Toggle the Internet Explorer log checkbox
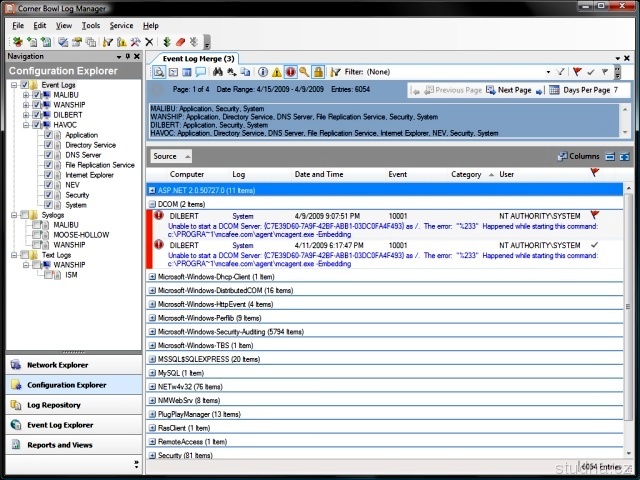Image resolution: width=640 pixels, height=480 pixels. click(48, 175)
